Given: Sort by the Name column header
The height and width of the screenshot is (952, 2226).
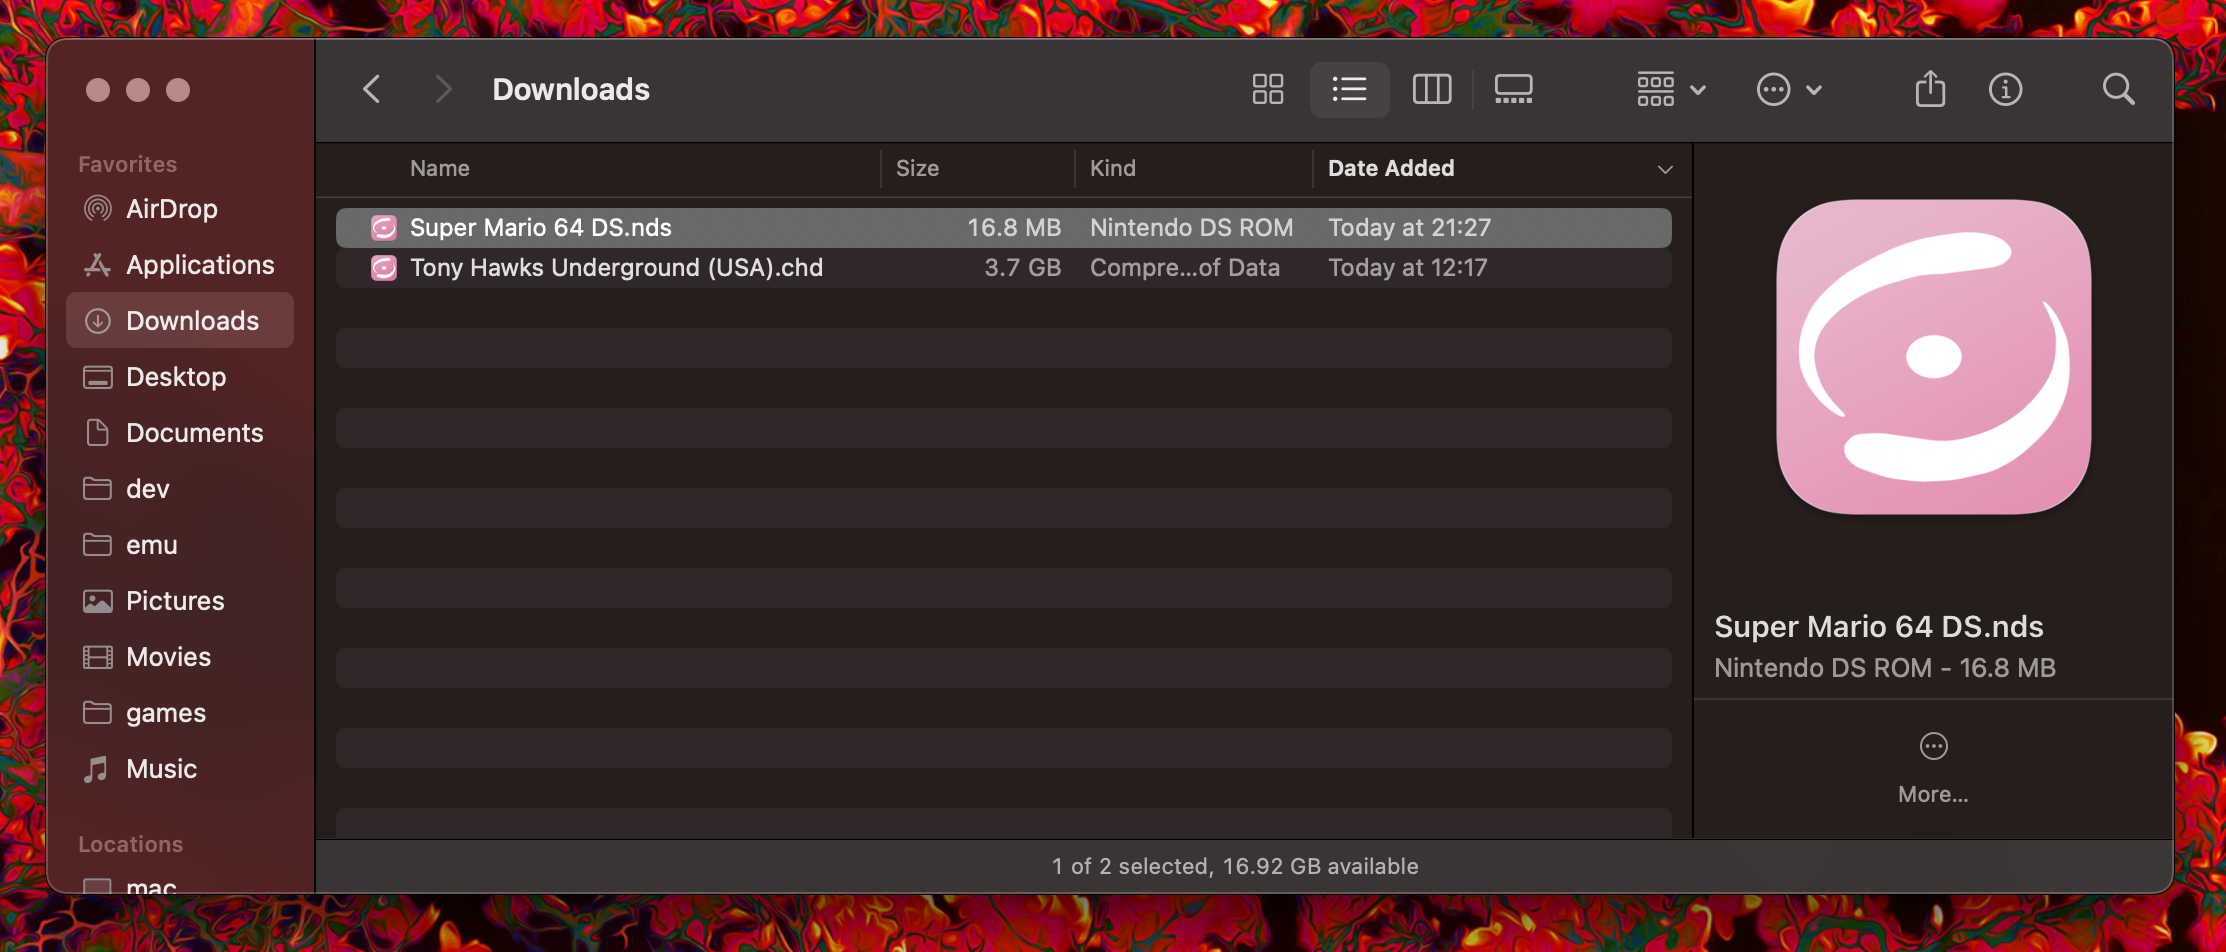Looking at the screenshot, I should 440,168.
